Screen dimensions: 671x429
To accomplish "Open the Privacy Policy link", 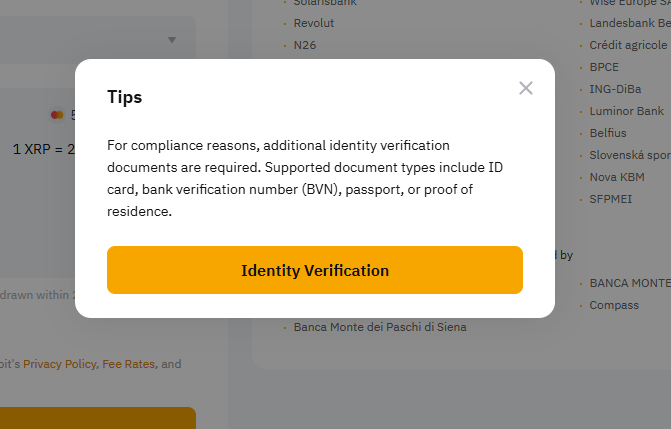I will click(59, 364).
